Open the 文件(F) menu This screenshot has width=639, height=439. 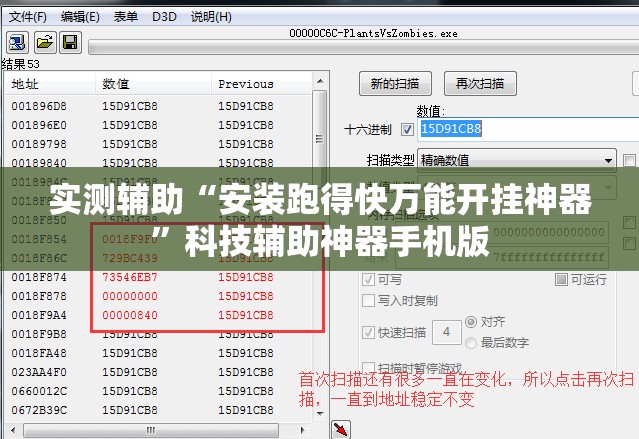[x=28, y=17]
